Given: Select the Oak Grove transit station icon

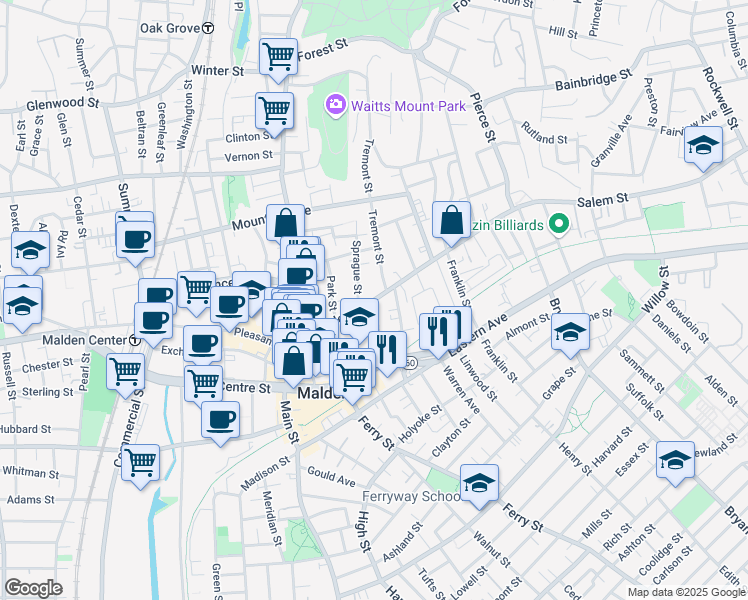Looking at the screenshot, I should pos(207,28).
